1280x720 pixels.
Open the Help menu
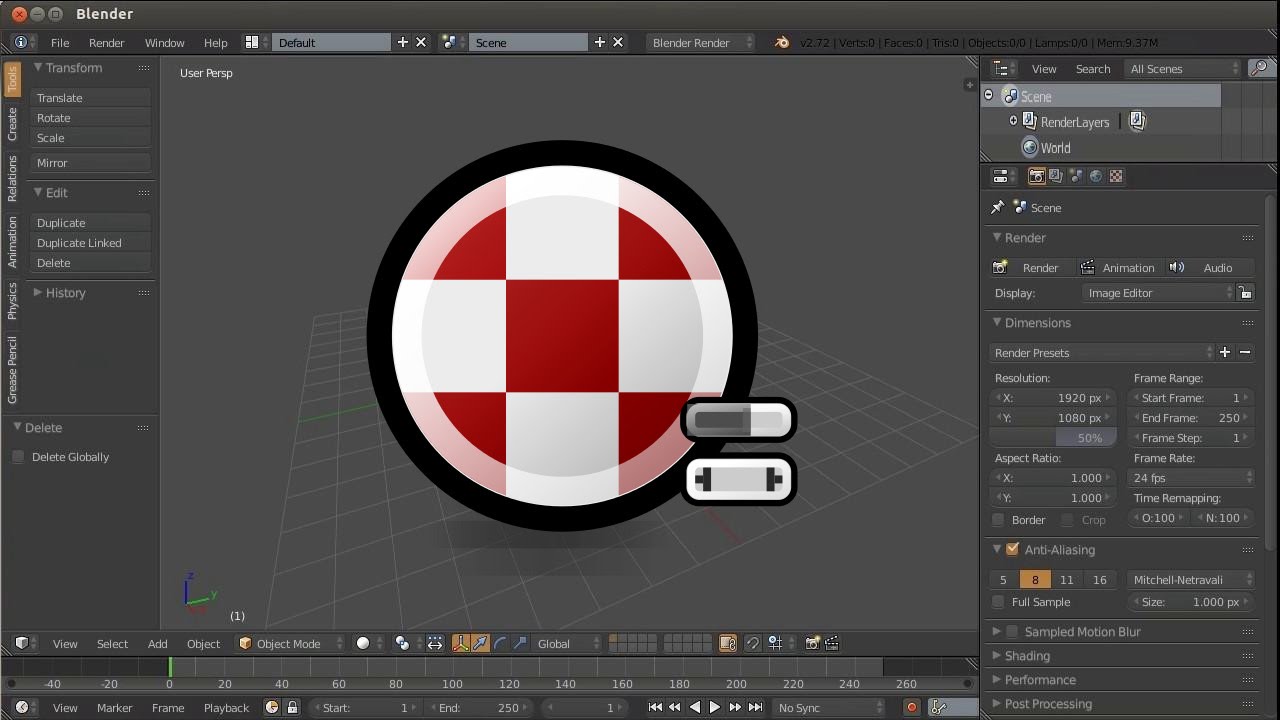[215, 42]
